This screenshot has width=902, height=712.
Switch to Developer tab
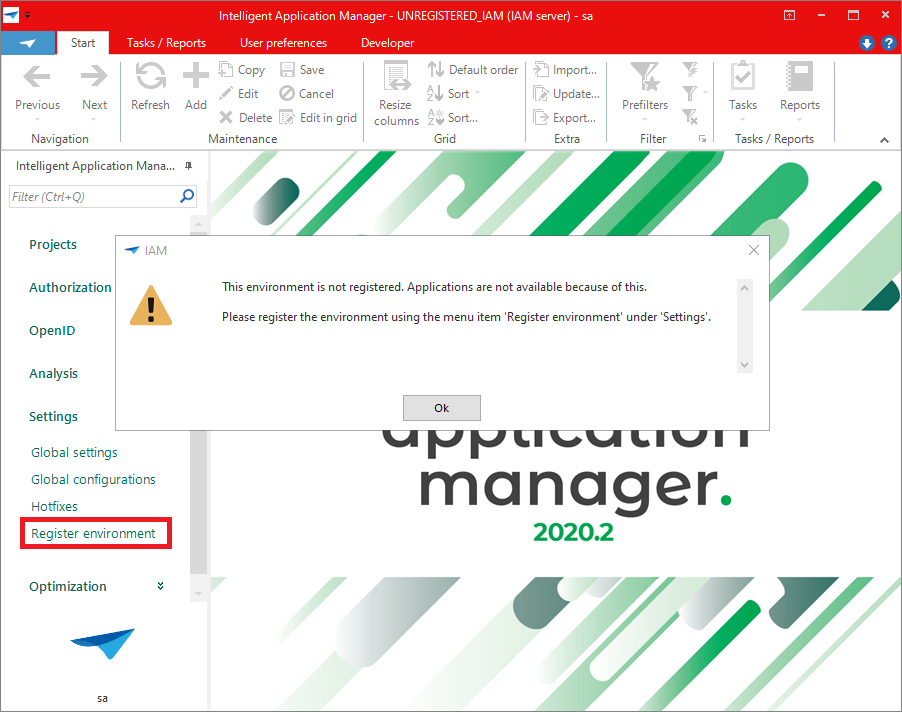(x=387, y=43)
